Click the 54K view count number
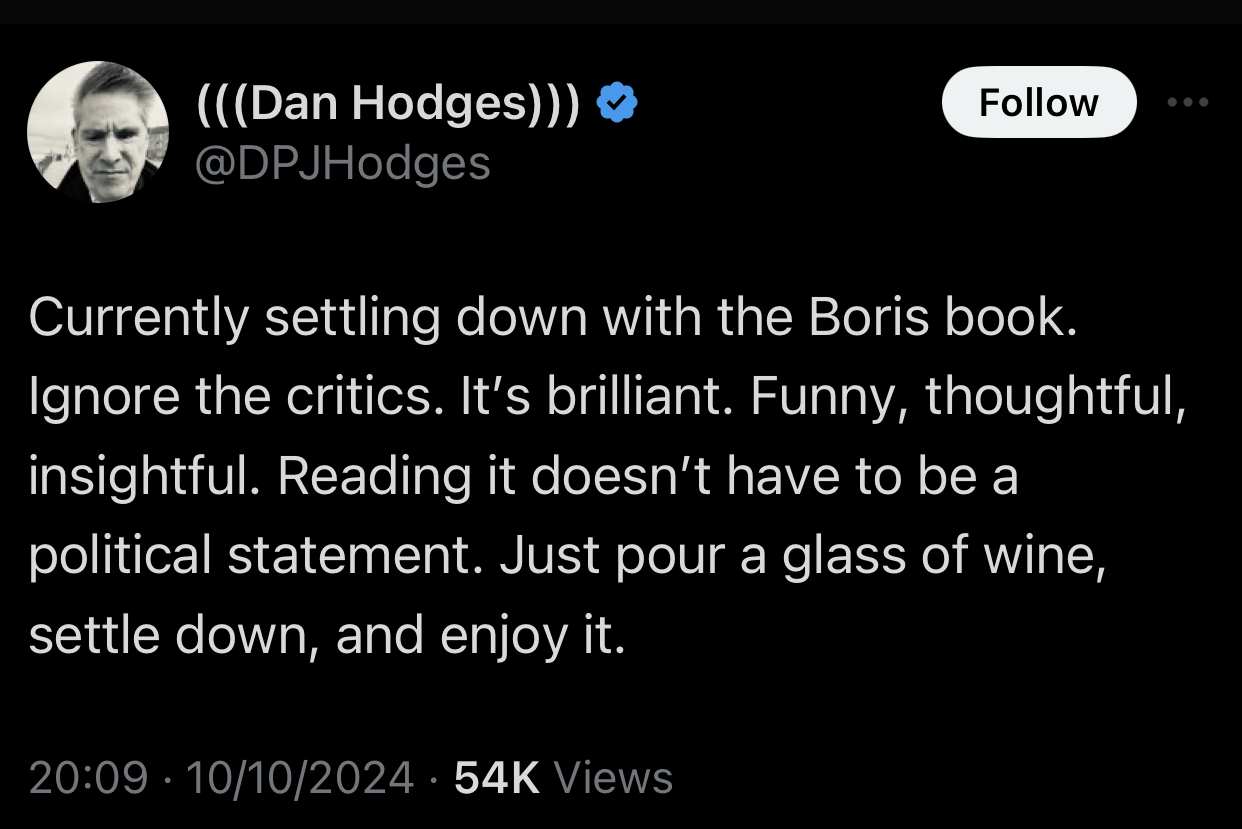1242x829 pixels. point(497,777)
